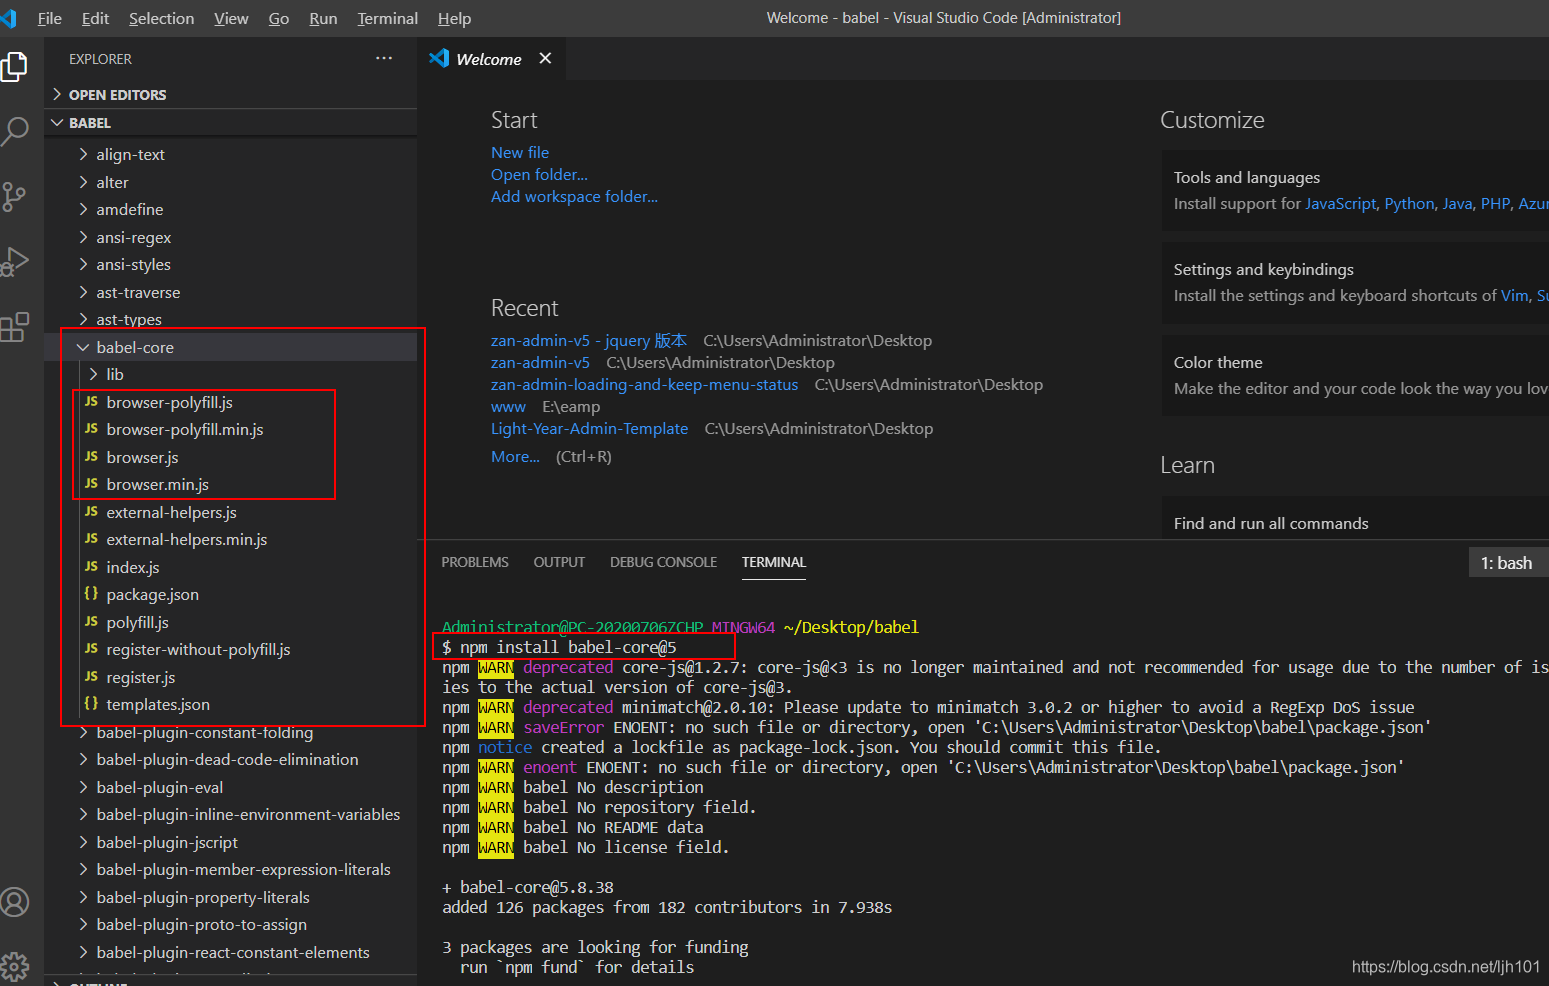Click the New file link

[x=520, y=152]
